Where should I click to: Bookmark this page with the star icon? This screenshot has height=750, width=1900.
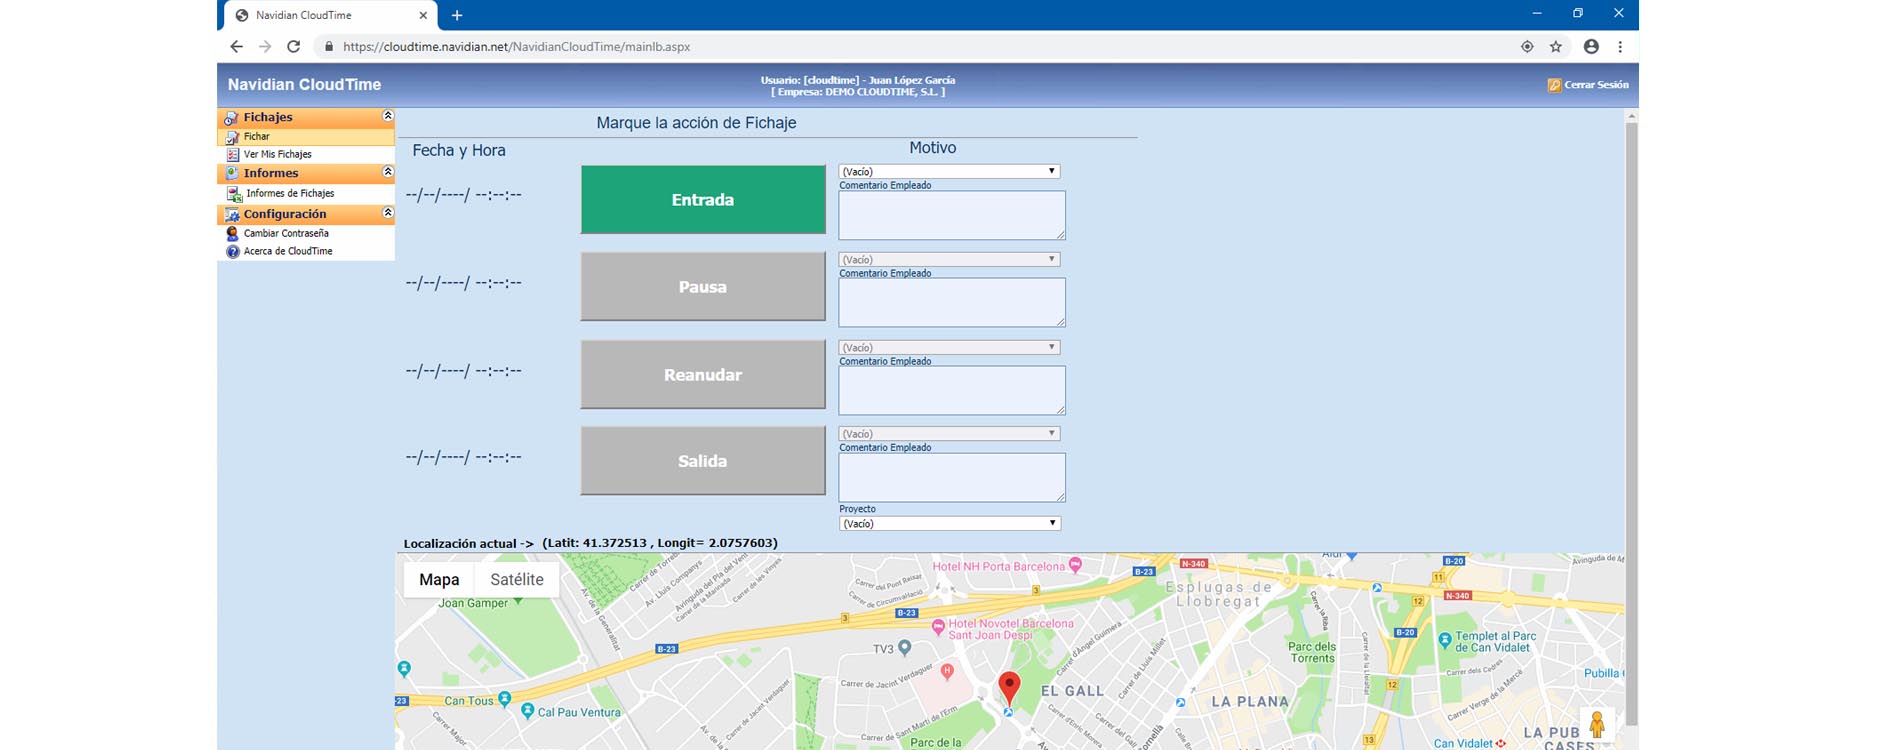[x=1556, y=47]
